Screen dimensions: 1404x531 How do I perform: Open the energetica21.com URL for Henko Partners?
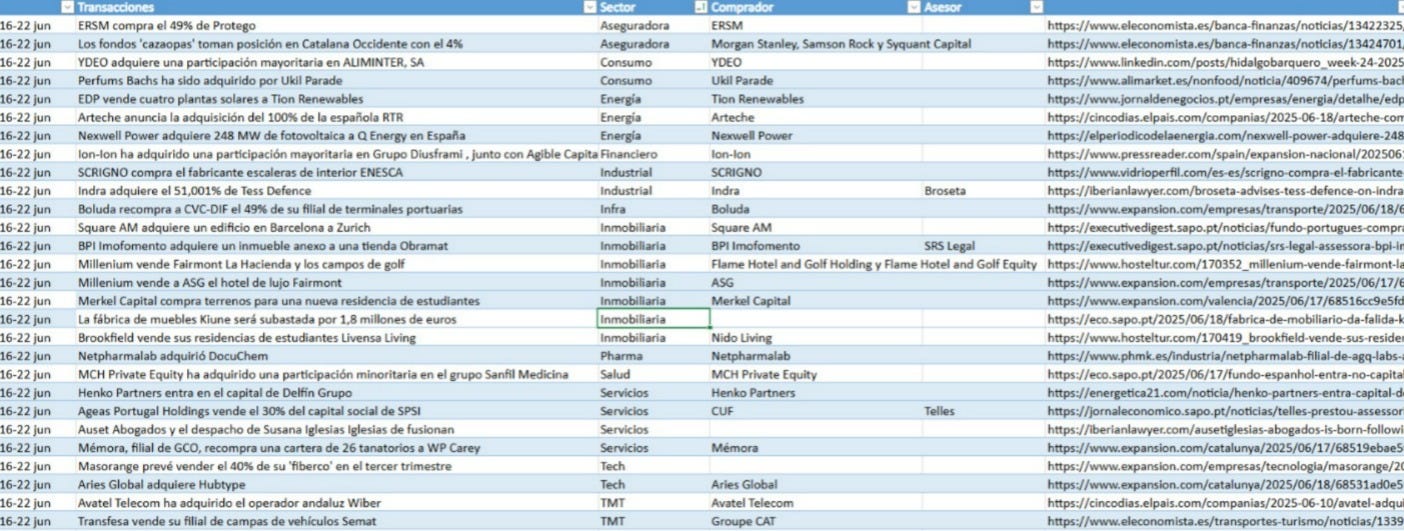1225,393
